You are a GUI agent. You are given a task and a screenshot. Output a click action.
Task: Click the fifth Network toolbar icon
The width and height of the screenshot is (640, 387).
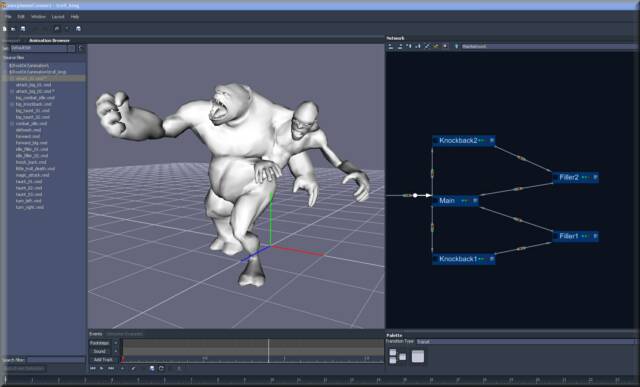pos(427,47)
